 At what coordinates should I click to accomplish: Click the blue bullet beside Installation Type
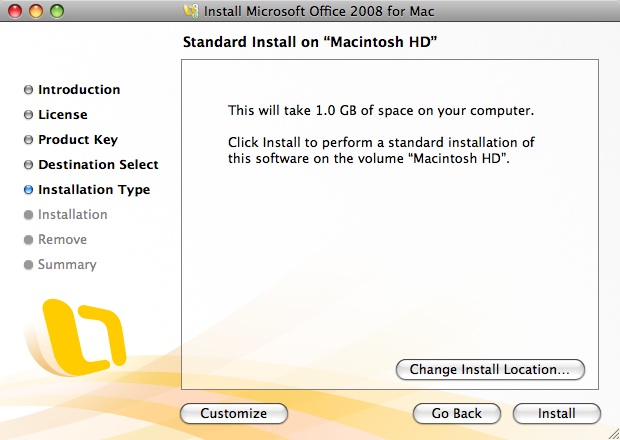(28, 190)
